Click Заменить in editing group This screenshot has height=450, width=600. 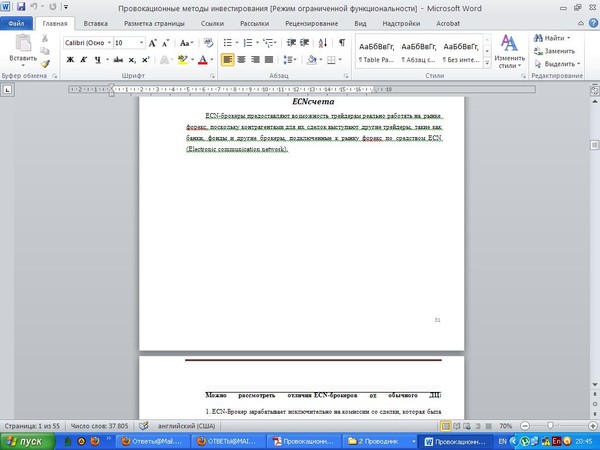(554, 51)
